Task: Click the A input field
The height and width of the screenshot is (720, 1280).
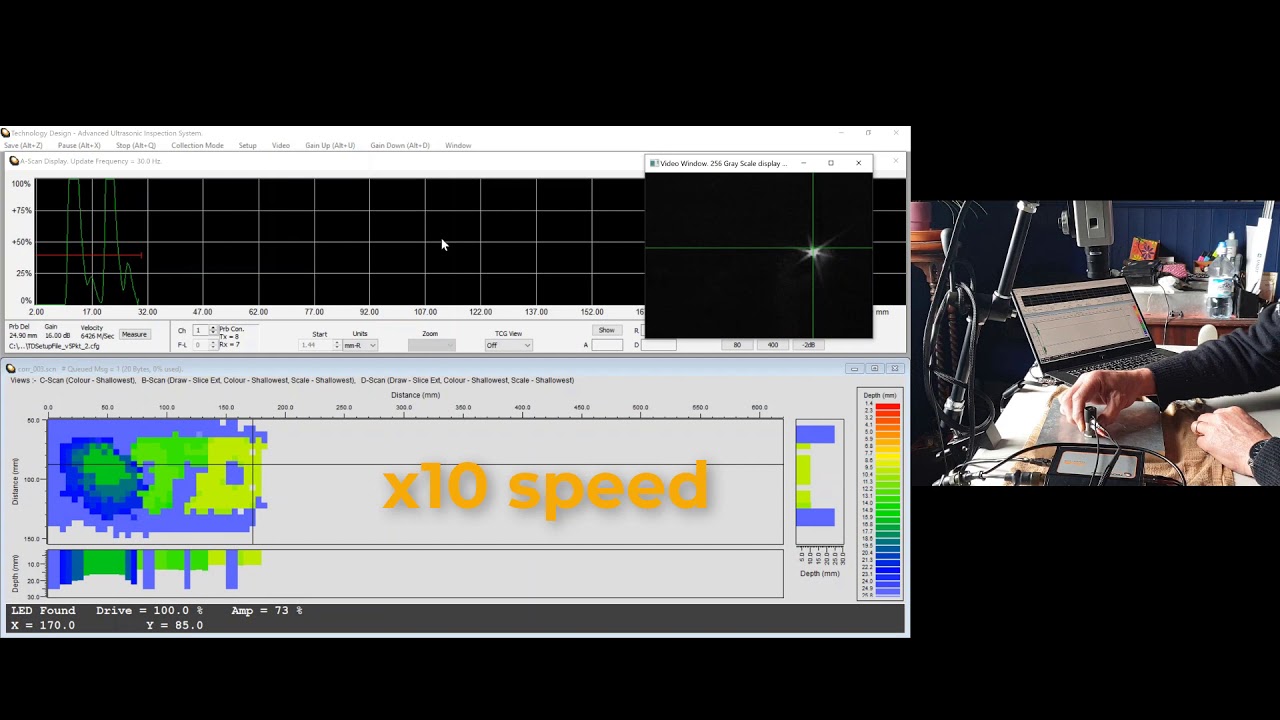Action: click(607, 345)
